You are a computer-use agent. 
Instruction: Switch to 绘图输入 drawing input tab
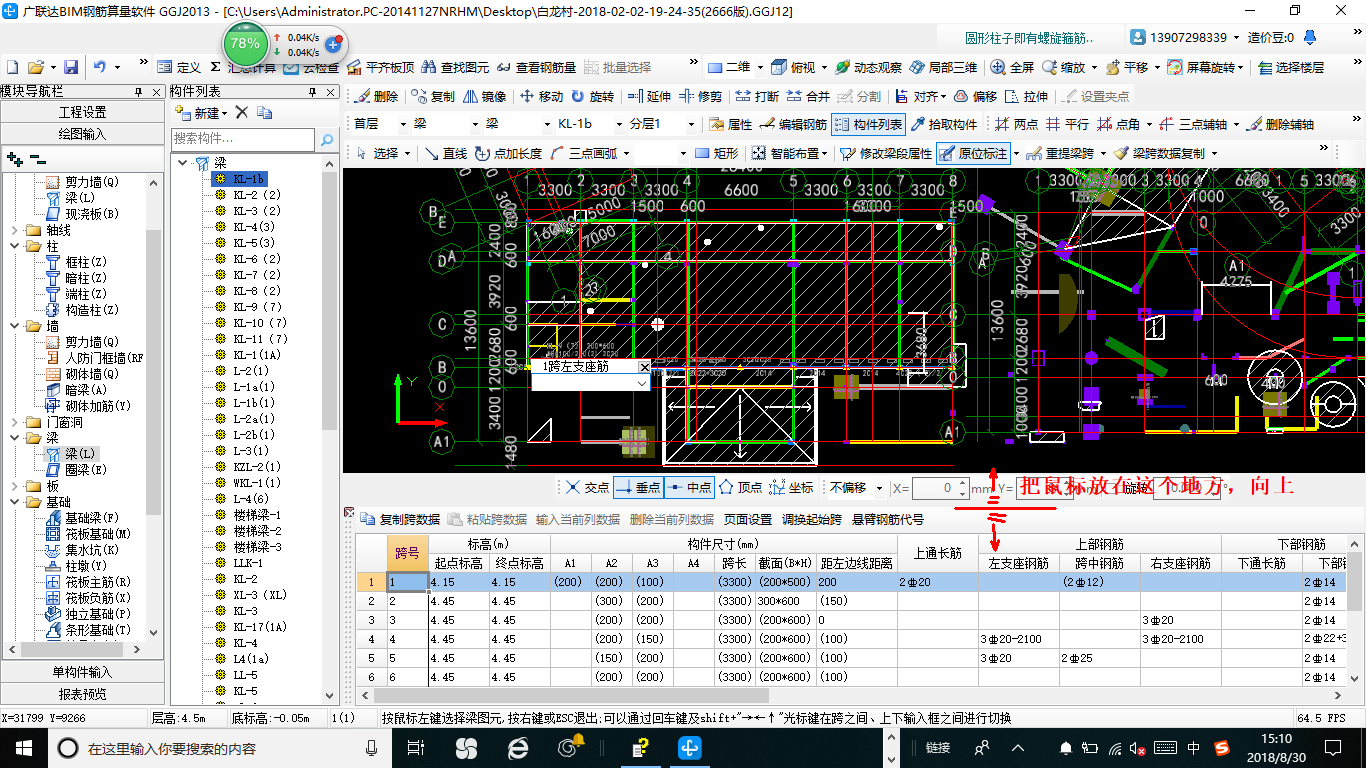point(82,133)
